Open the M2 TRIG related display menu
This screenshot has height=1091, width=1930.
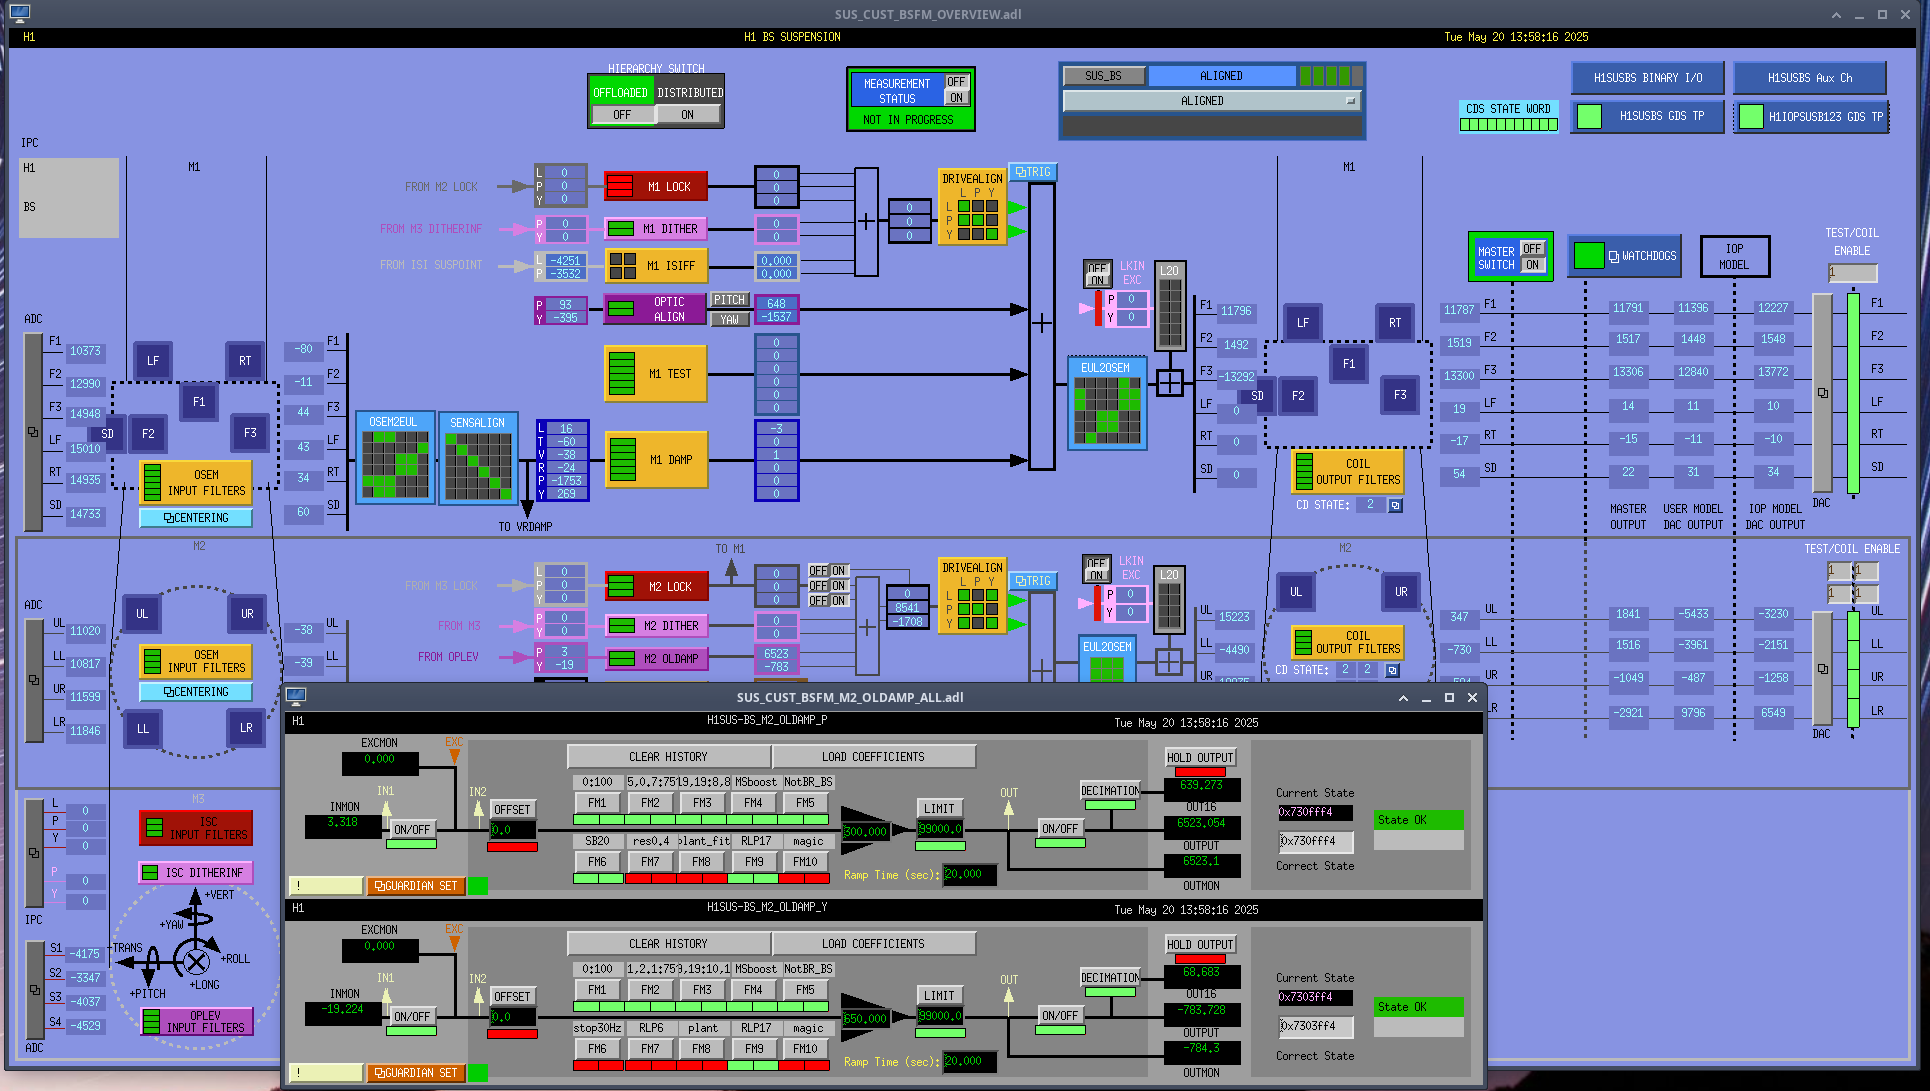point(1033,581)
